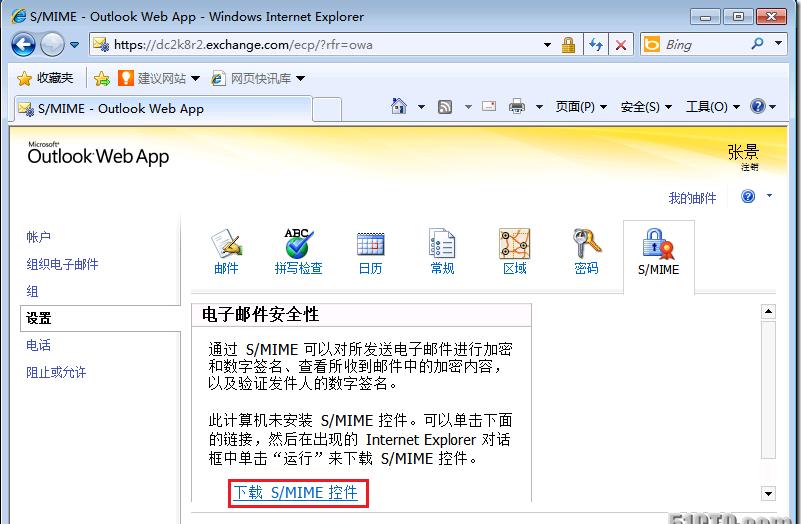
Task: Click the 我的邮件 link
Action: 692,198
